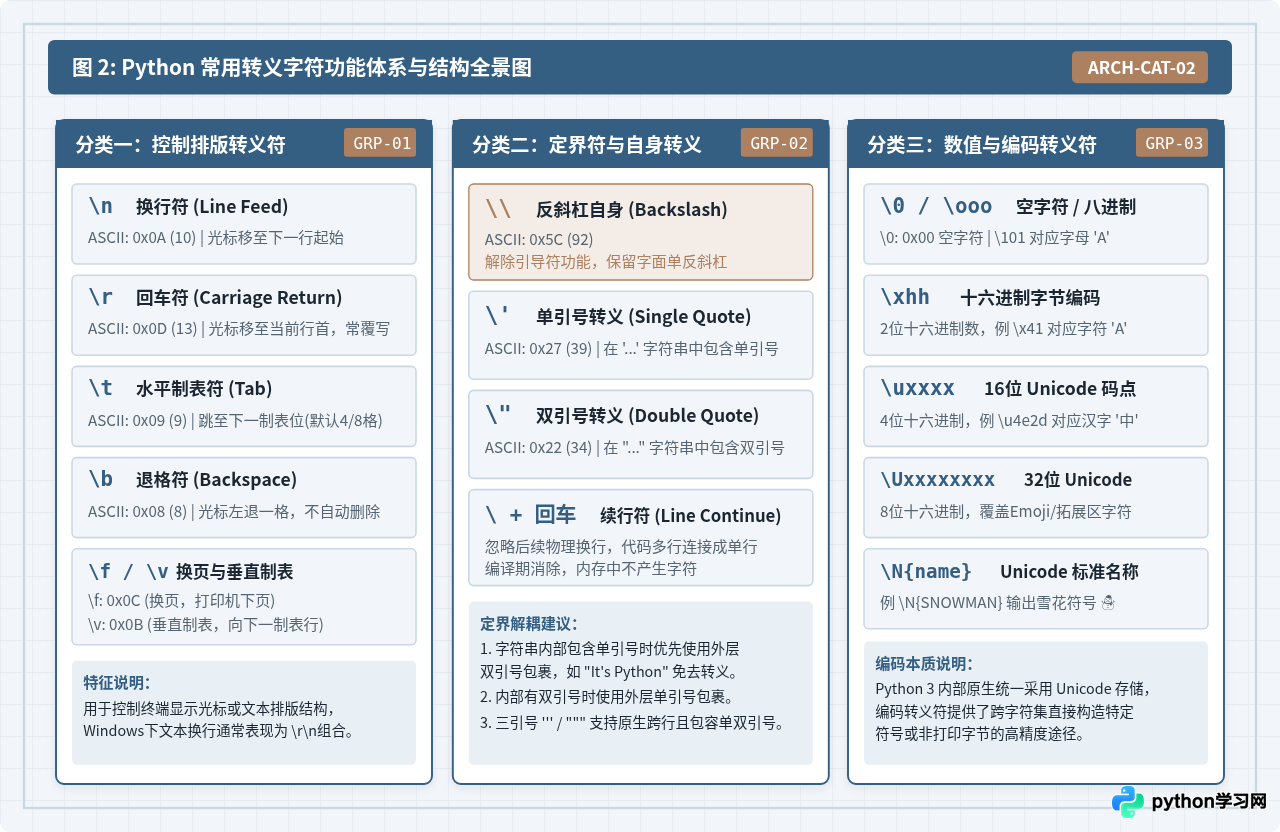This screenshot has width=1280, height=832.
Task: Click text 解除引导符功能，保留字面单反斜杠
Action: (606, 262)
